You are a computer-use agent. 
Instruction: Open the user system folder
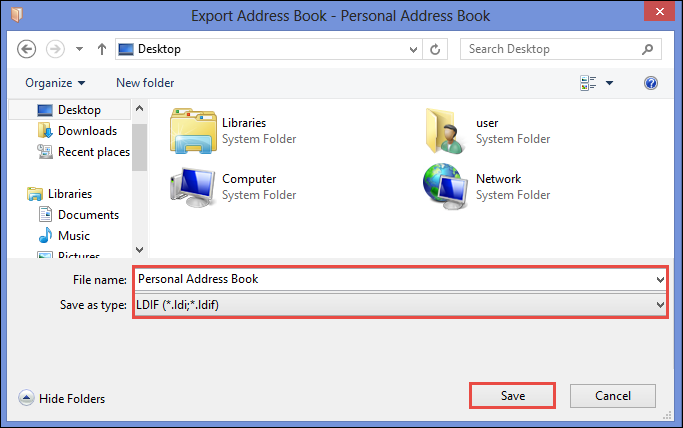point(488,131)
